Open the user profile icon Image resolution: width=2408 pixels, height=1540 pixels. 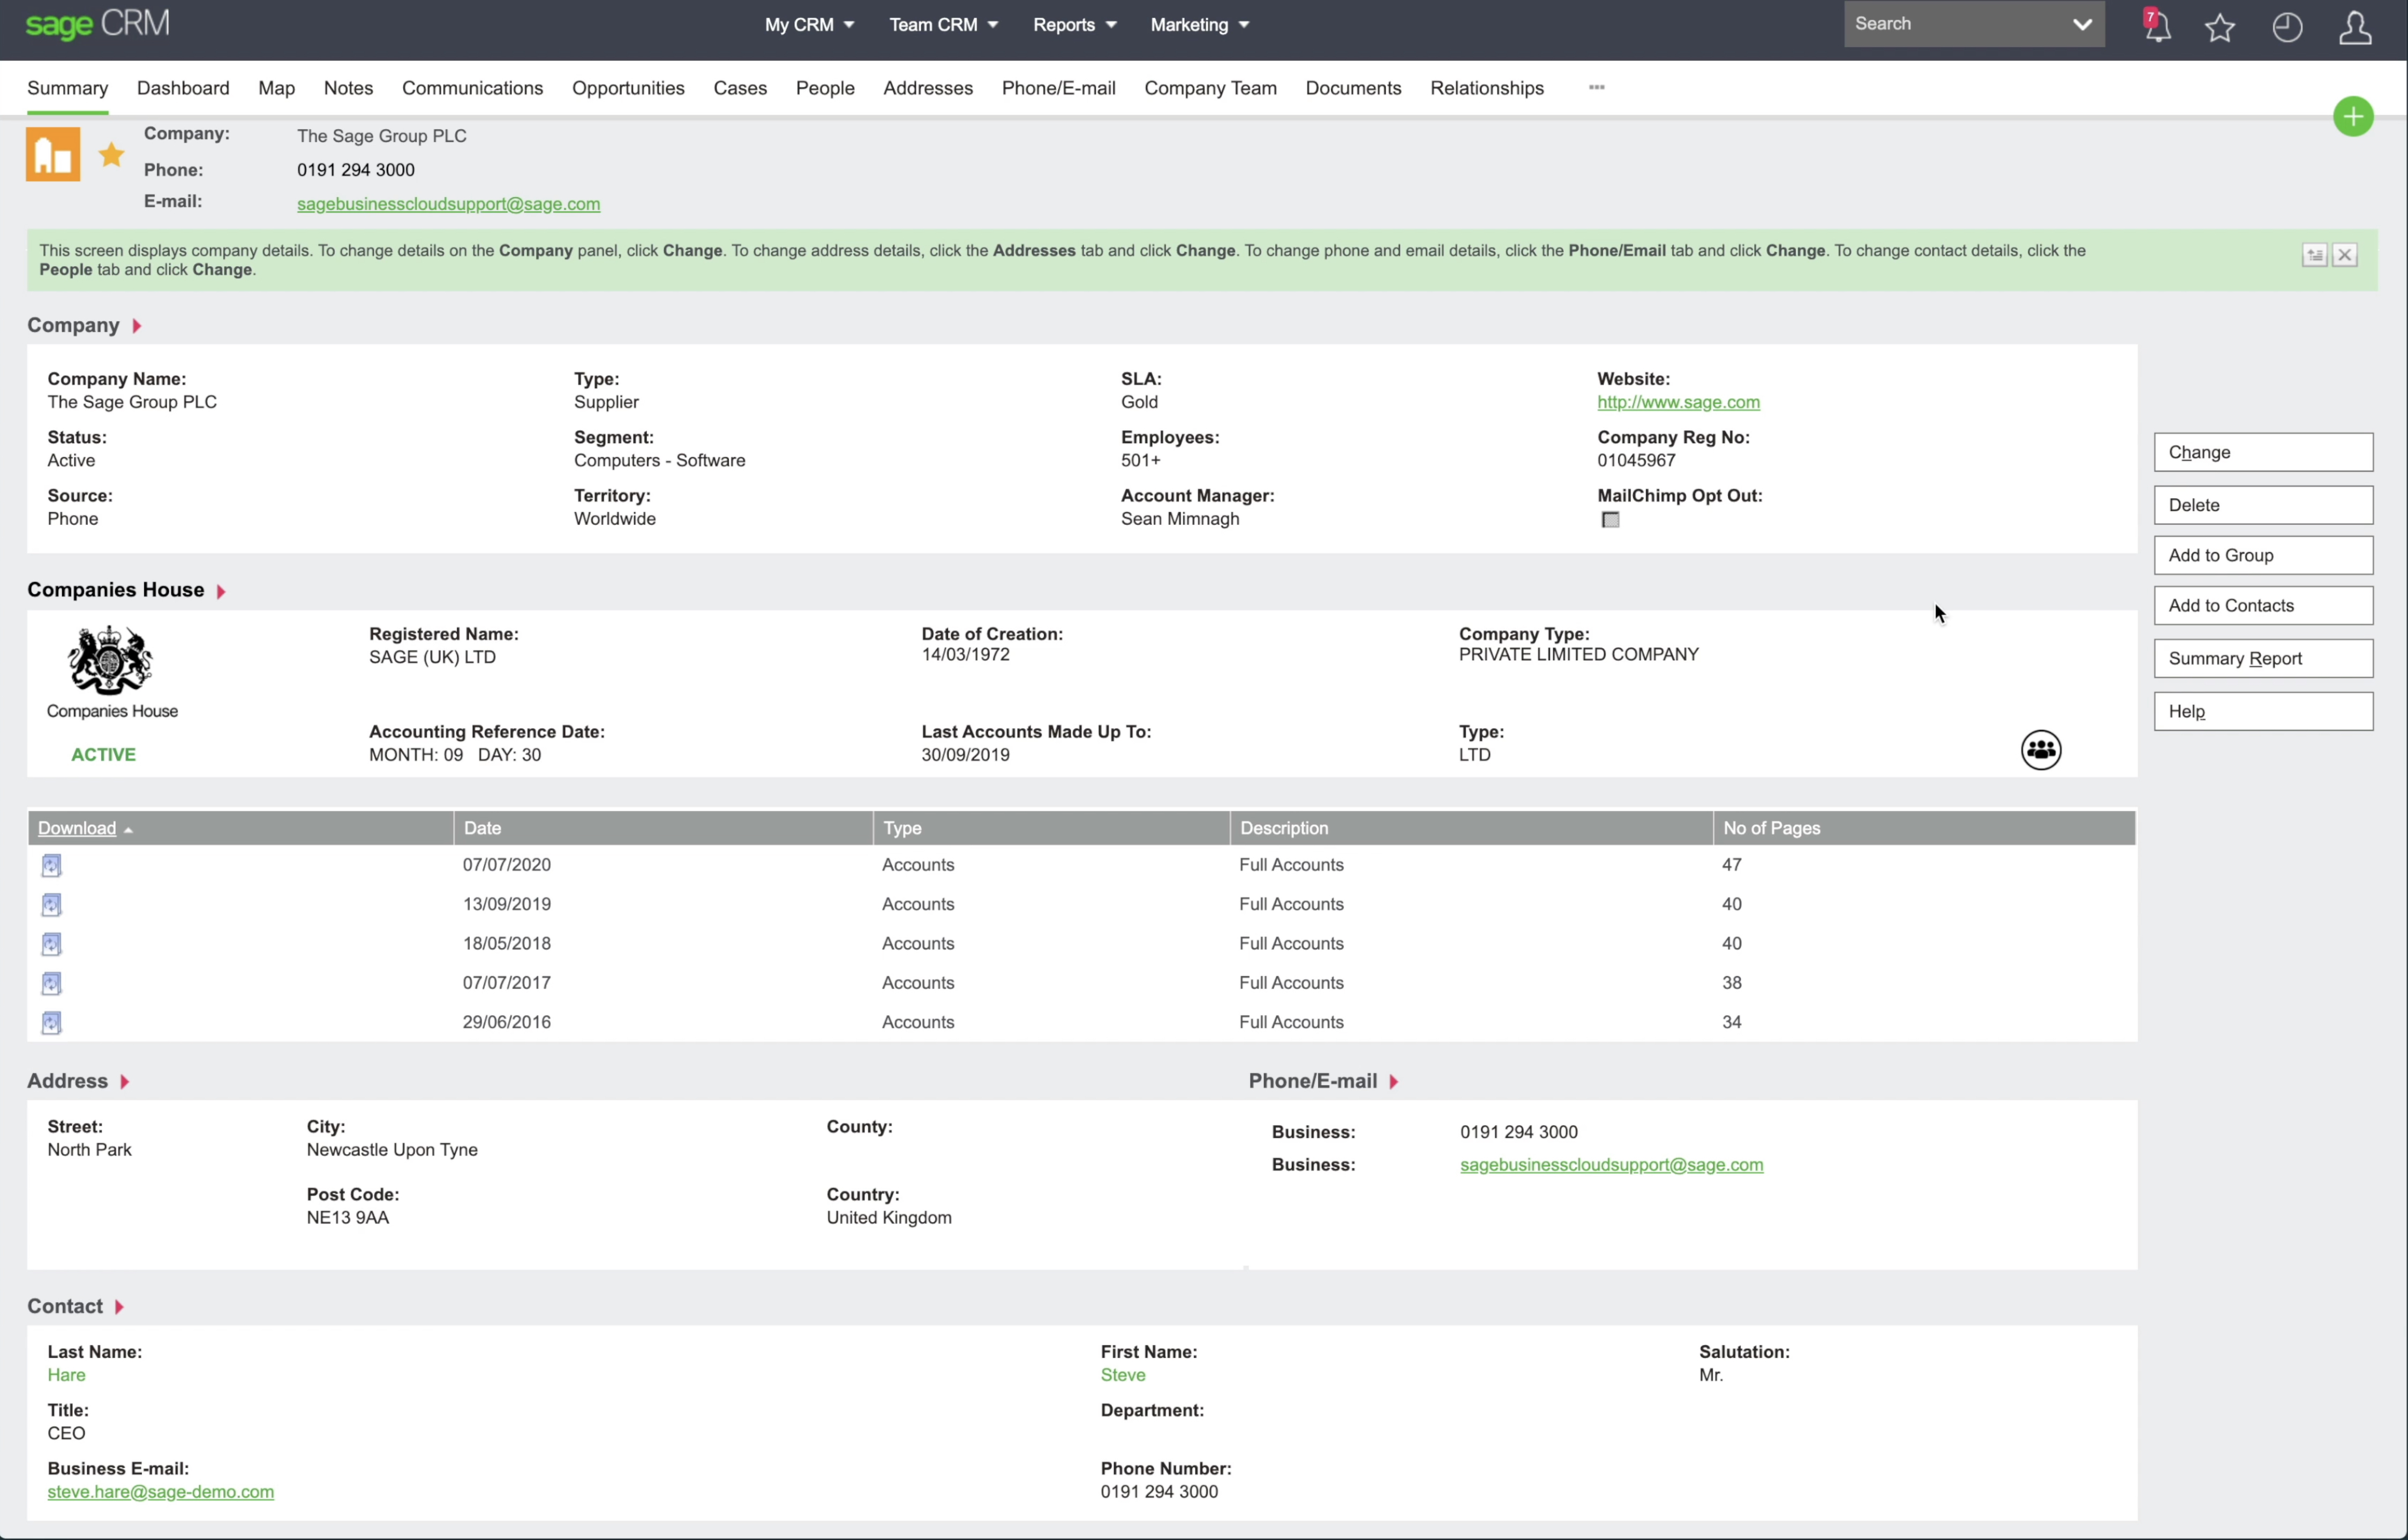tap(2354, 27)
